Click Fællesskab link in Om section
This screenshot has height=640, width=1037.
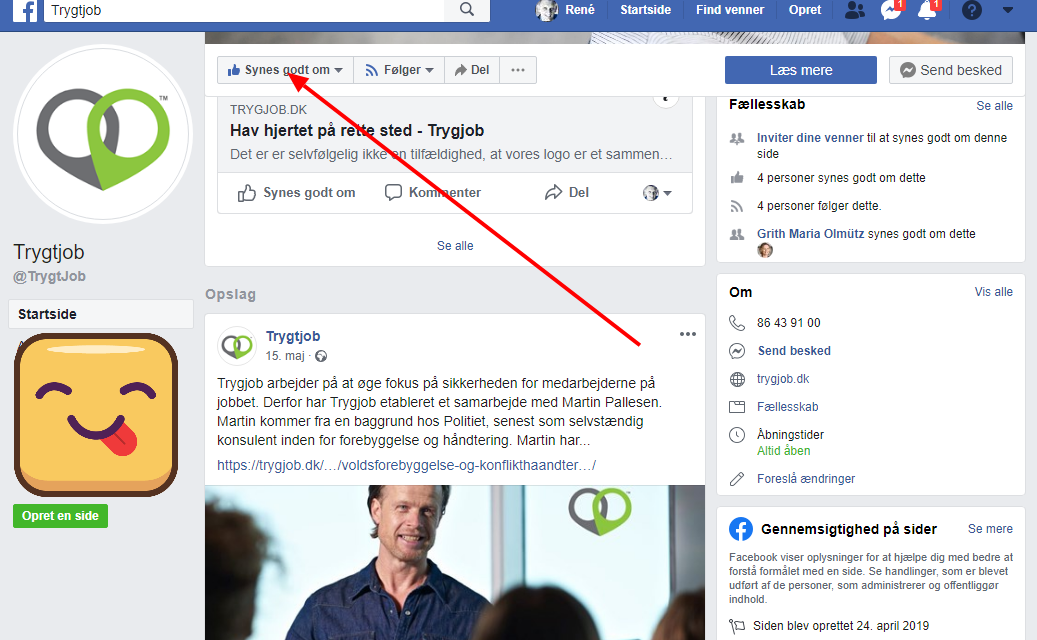[x=788, y=407]
